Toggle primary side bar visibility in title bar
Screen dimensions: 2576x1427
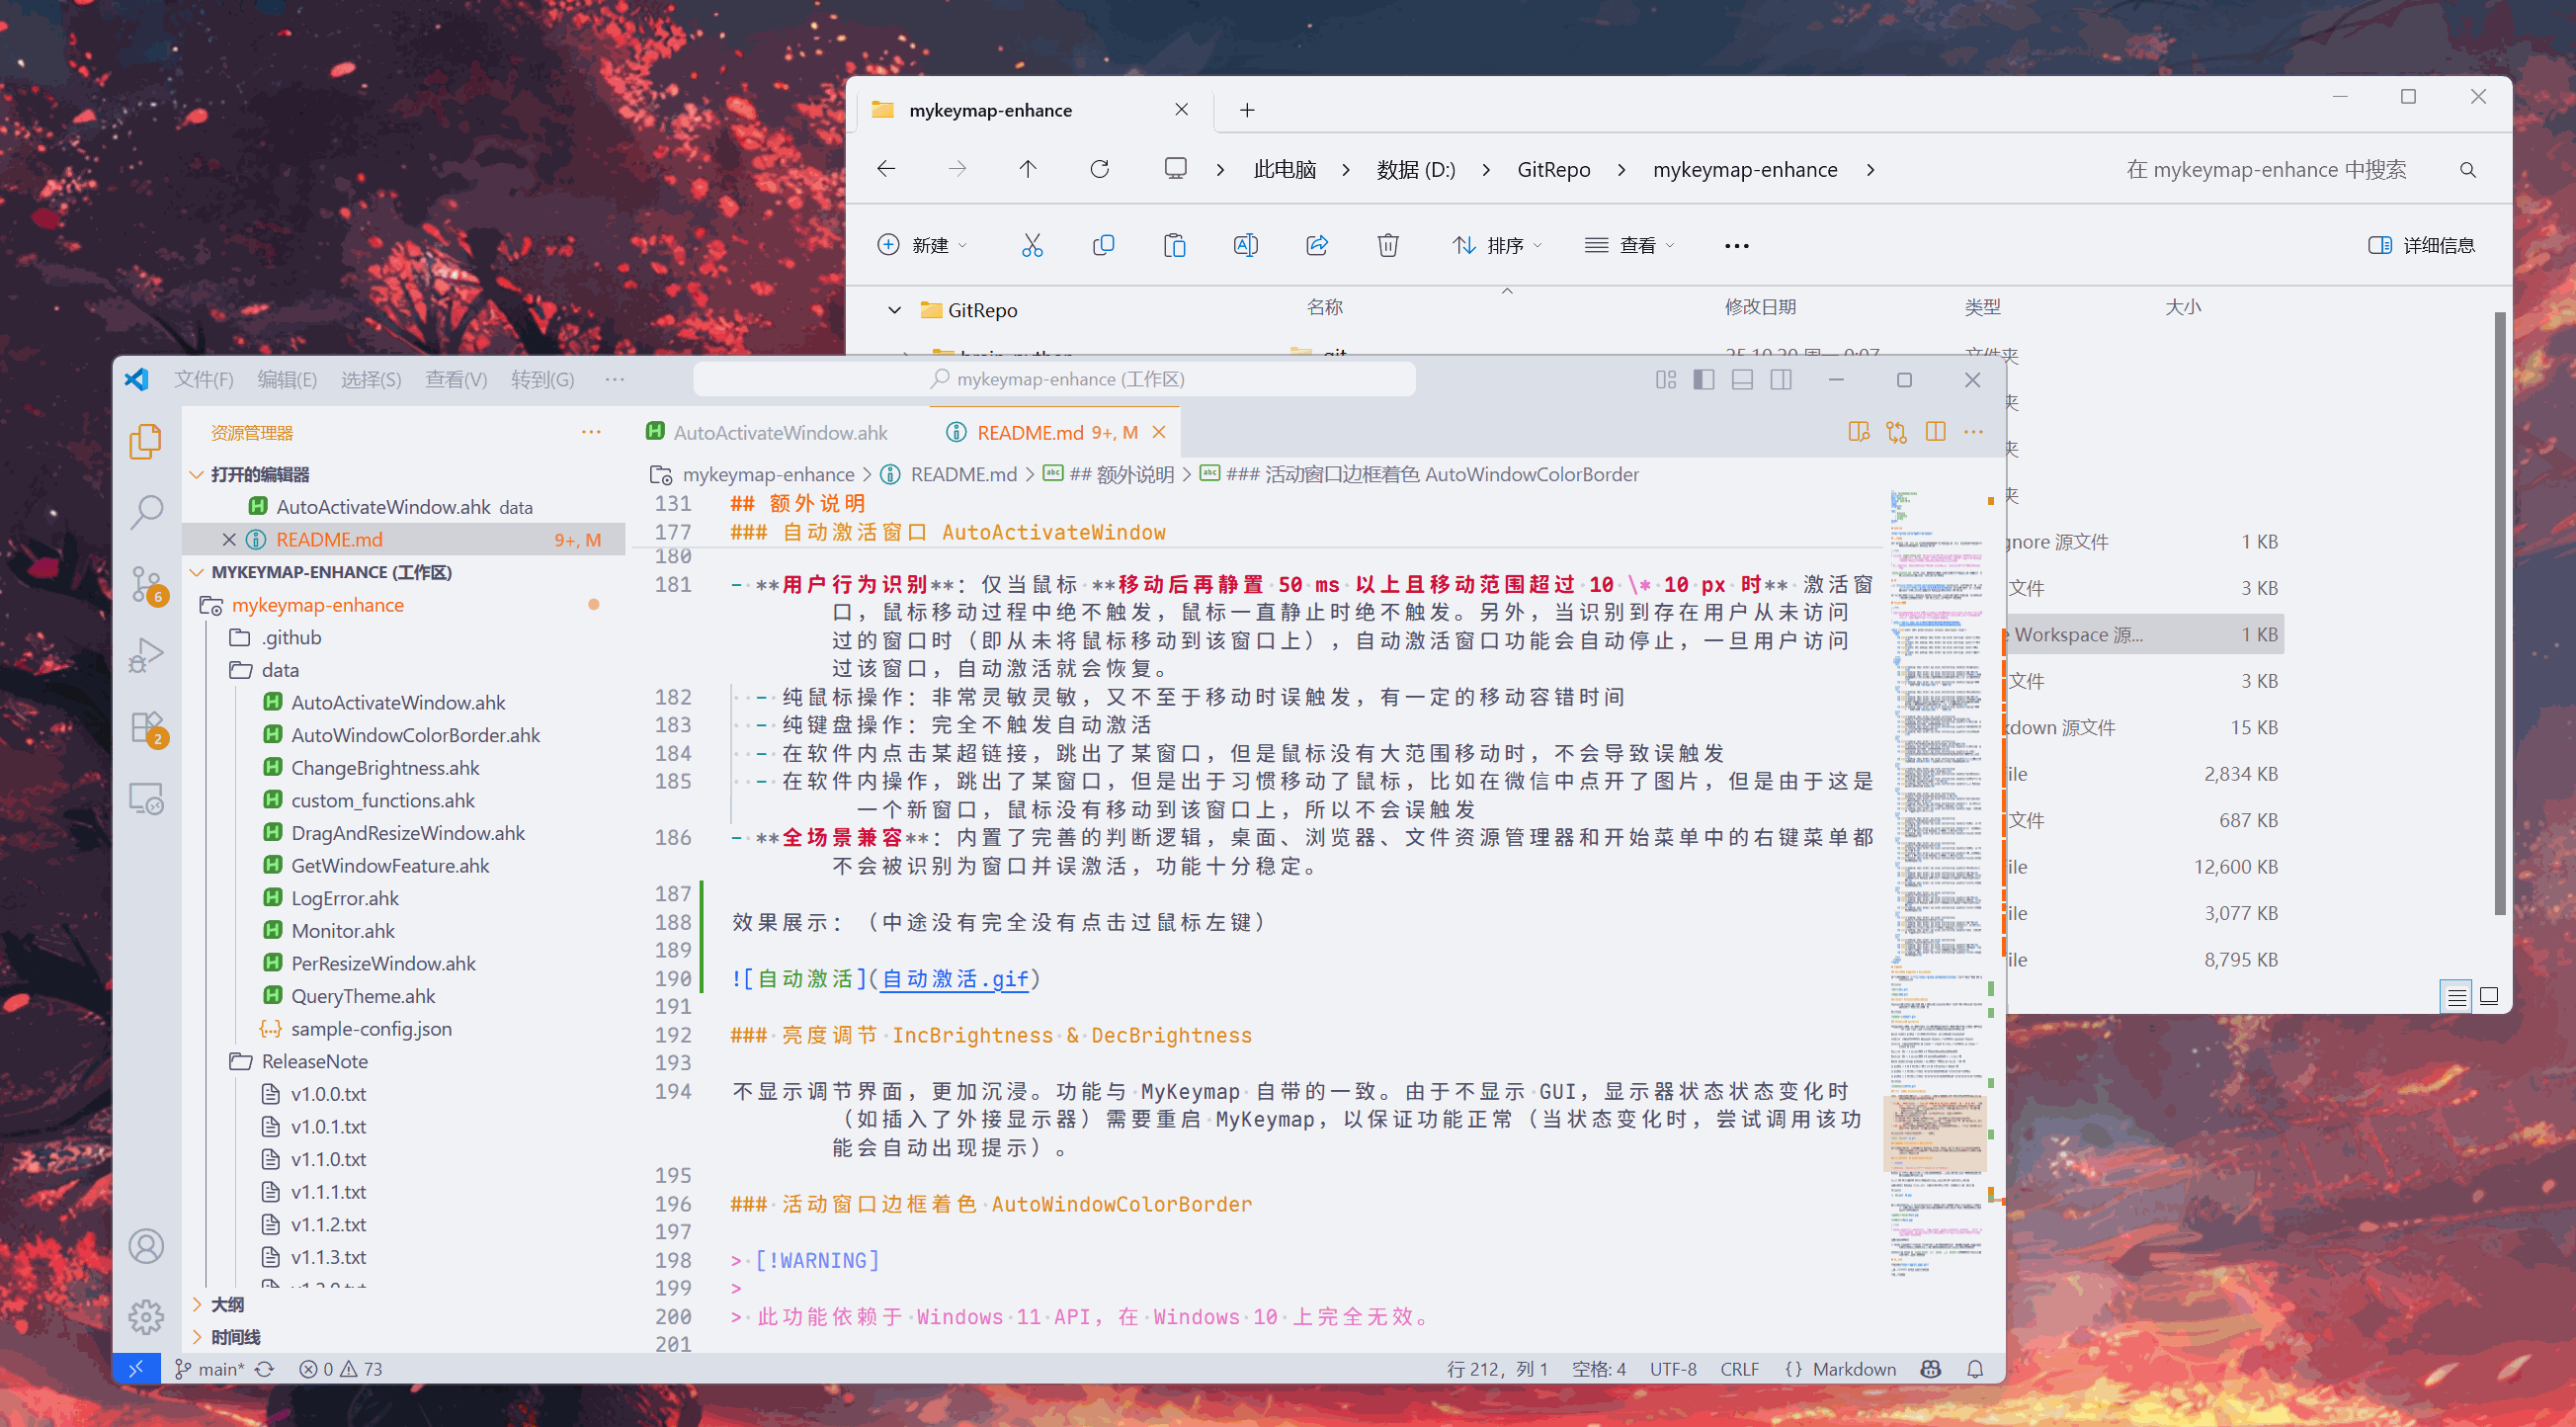coord(1704,379)
